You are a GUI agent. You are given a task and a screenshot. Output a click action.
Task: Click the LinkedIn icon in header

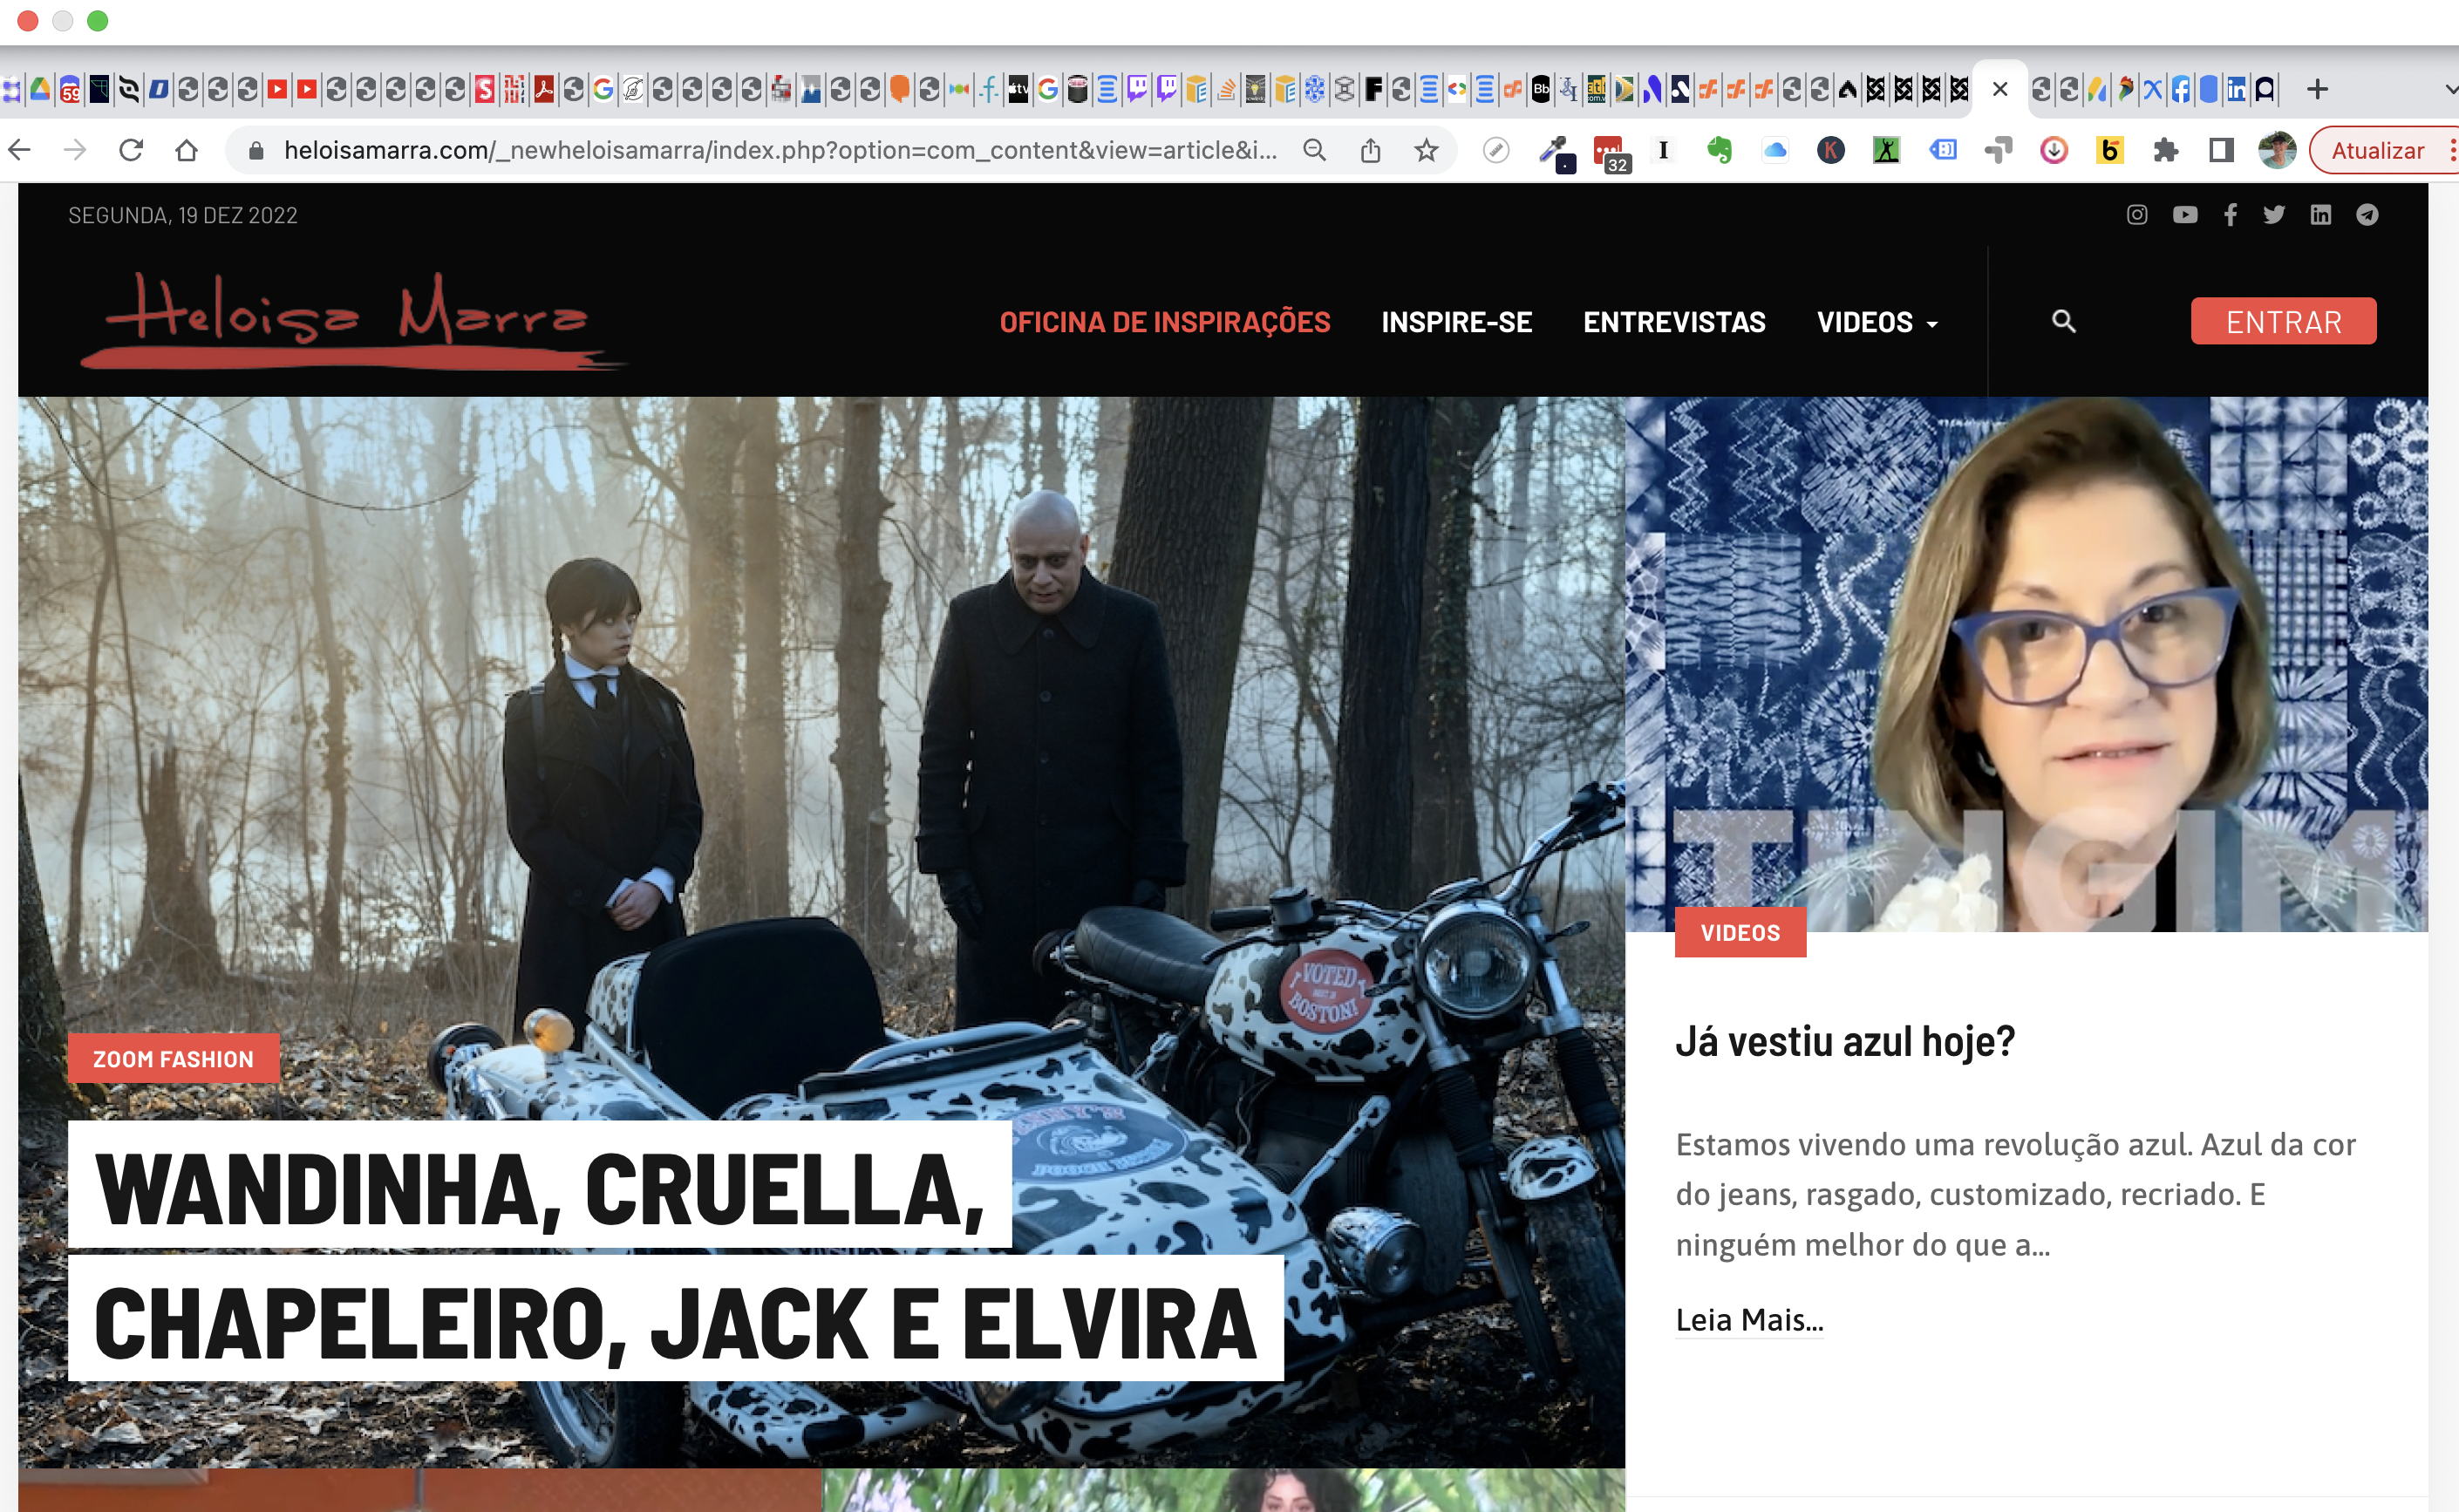tap(2320, 215)
